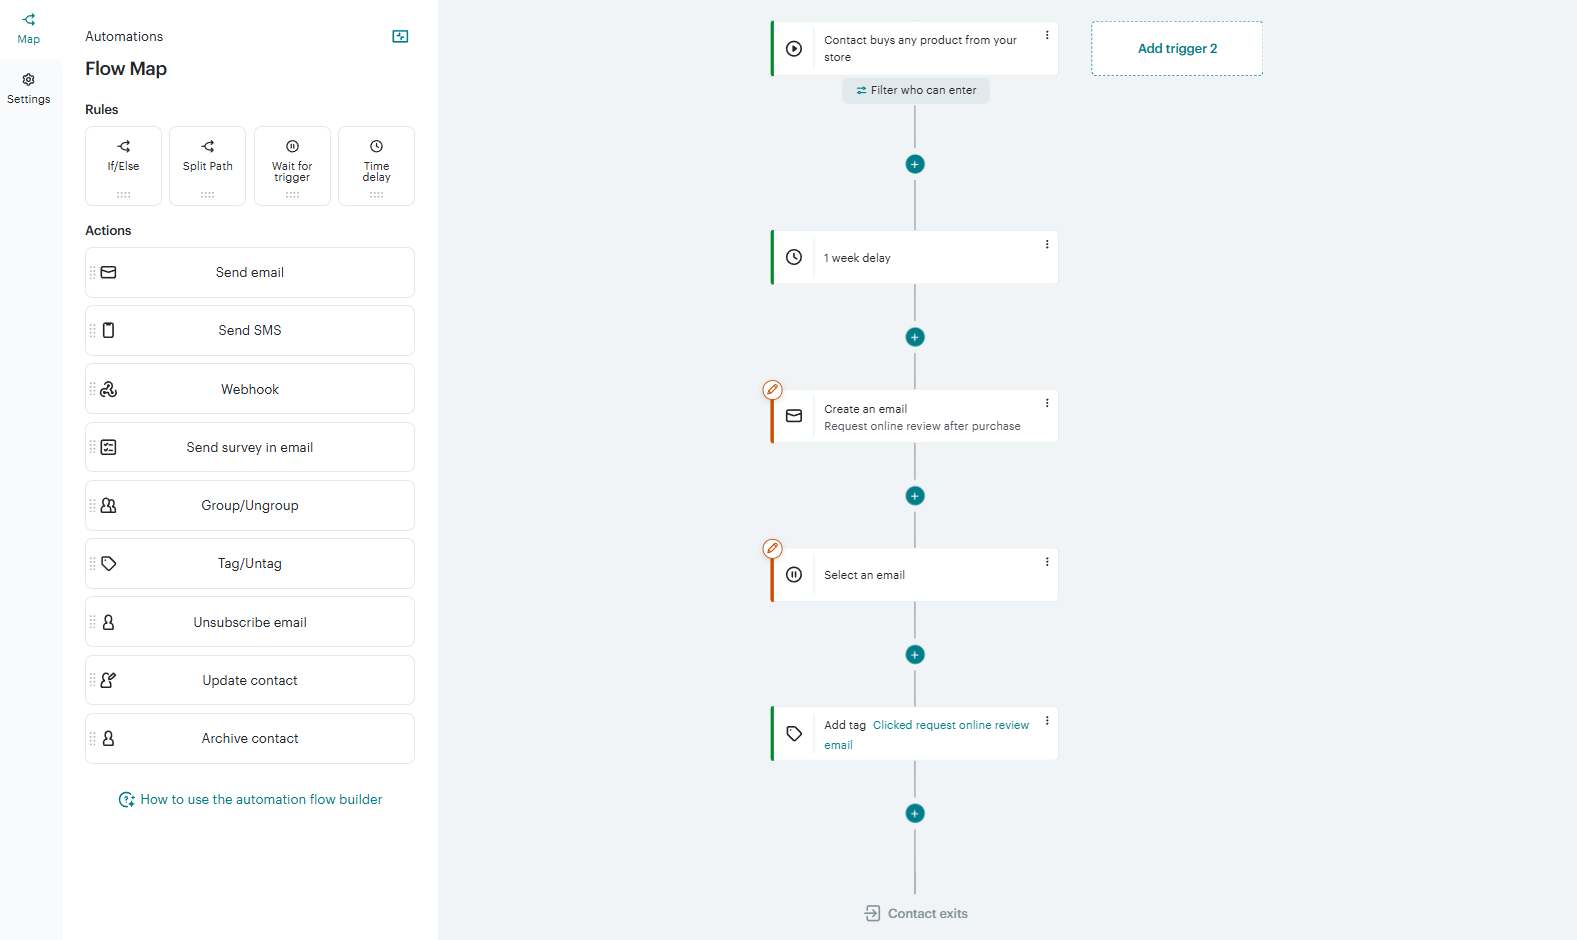Add step after the trigger node

pos(915,164)
